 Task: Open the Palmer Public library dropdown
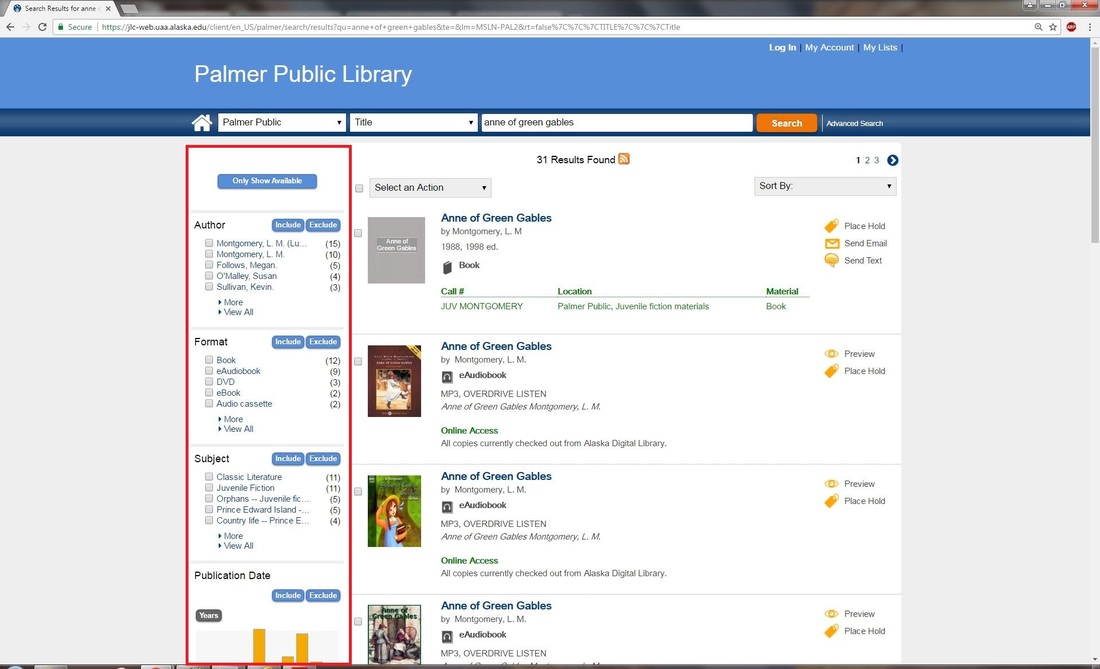tap(282, 123)
